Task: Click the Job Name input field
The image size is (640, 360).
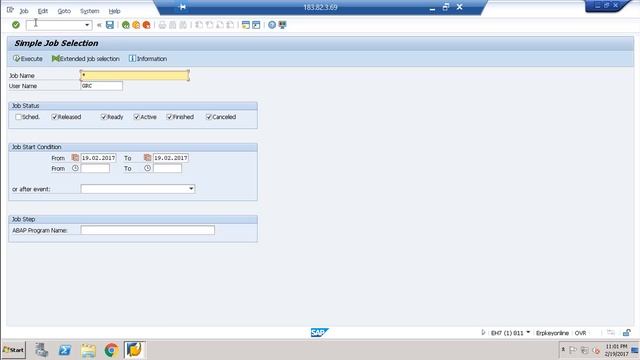Action: (x=135, y=75)
